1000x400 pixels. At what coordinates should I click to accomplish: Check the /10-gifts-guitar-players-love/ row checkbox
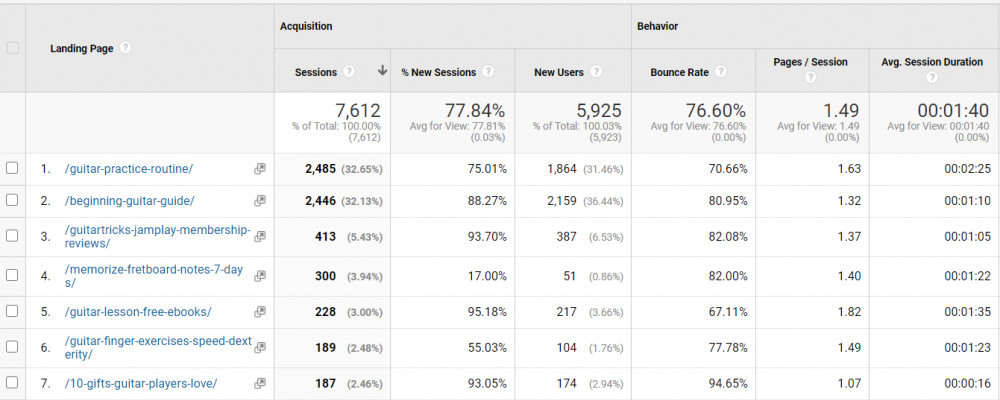pos(12,383)
